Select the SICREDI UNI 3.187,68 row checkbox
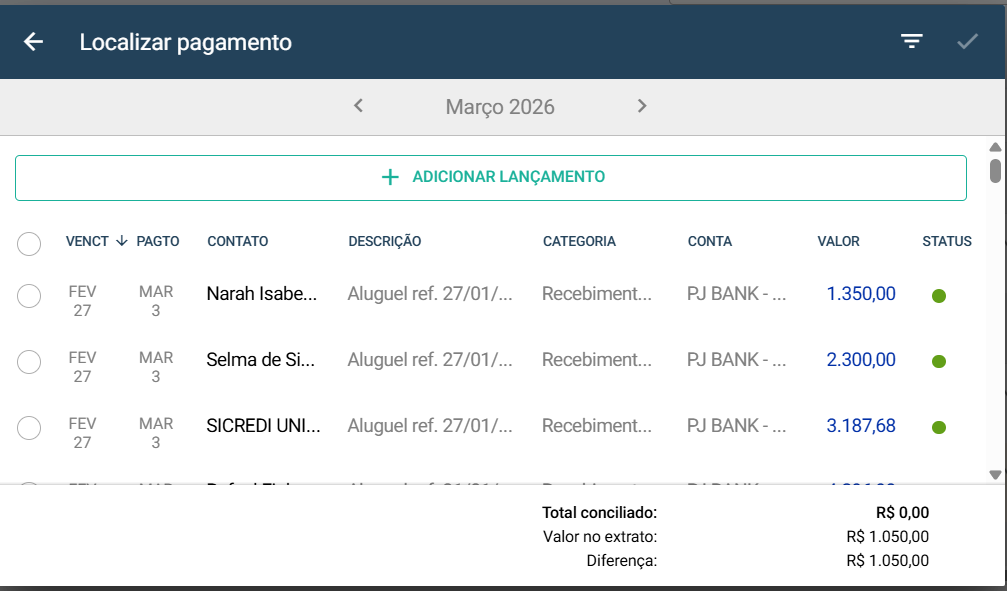Viewport: 1007px width, 591px height. [29, 428]
